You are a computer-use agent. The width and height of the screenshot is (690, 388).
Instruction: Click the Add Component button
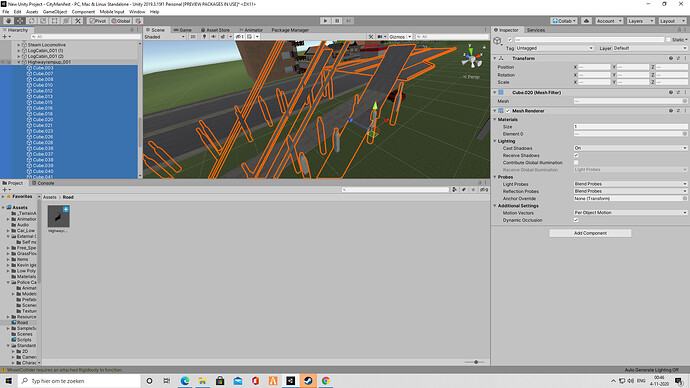[x=590, y=233]
